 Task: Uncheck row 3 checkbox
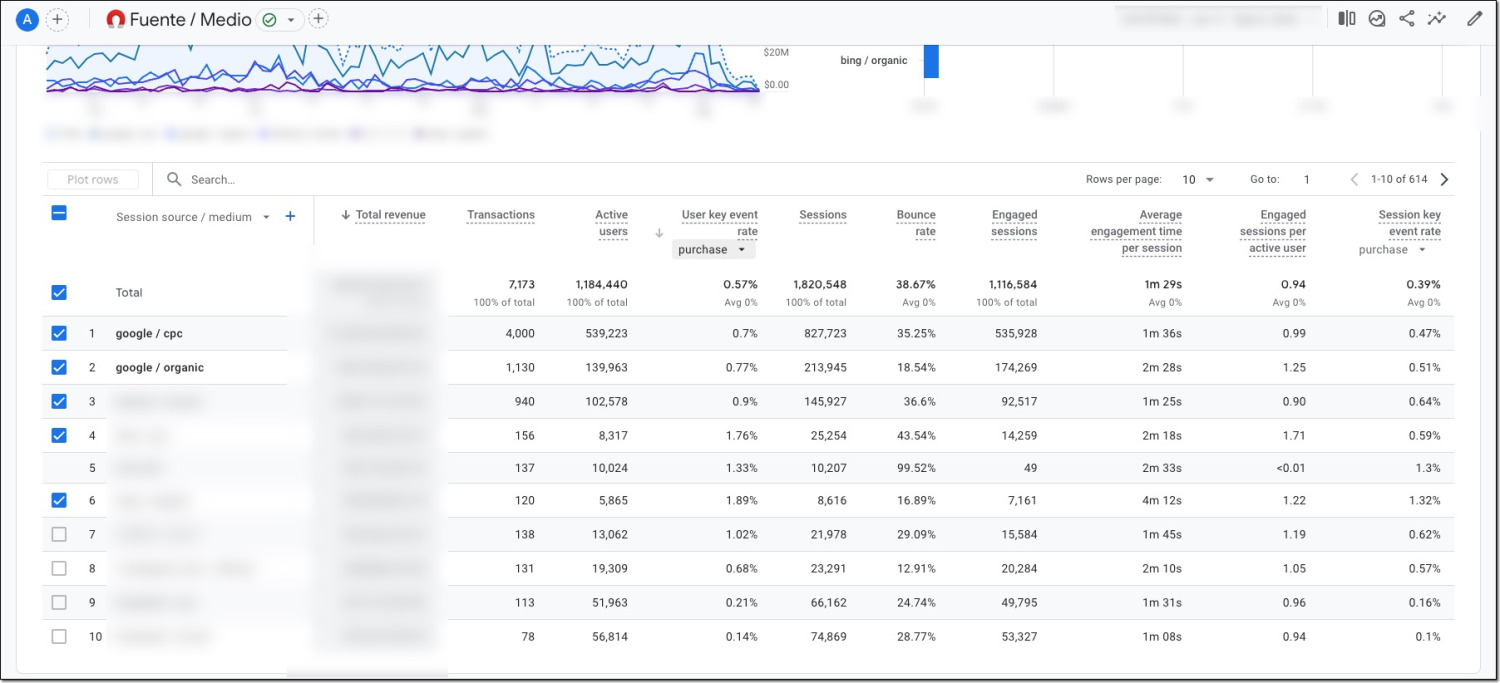[59, 401]
